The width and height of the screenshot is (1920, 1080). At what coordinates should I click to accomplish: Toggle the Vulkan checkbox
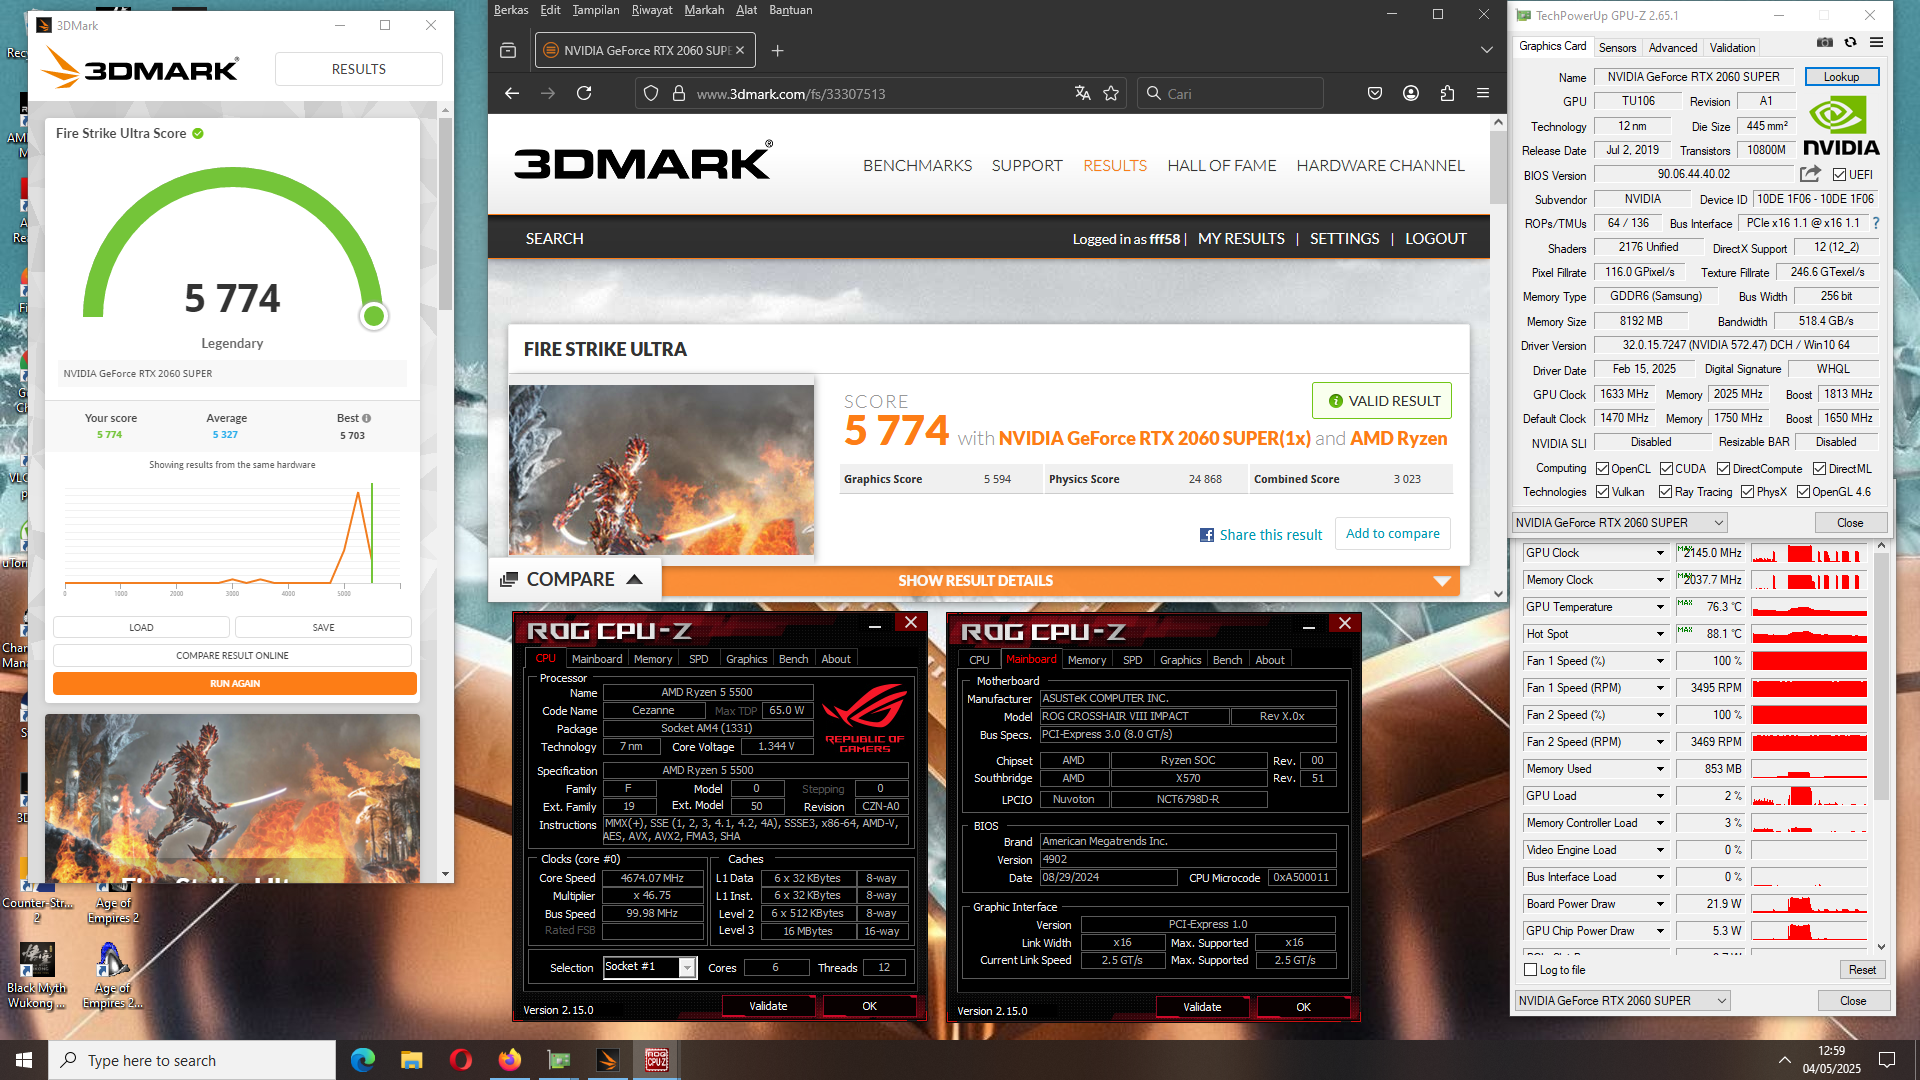pos(1602,492)
